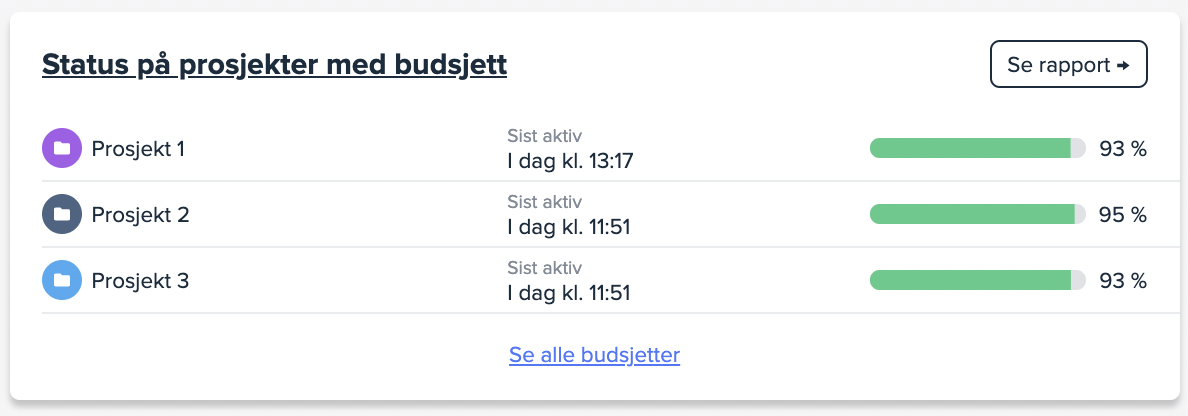Follow the Se alle budsjetter link
This screenshot has height=416, width=1188.
click(594, 354)
